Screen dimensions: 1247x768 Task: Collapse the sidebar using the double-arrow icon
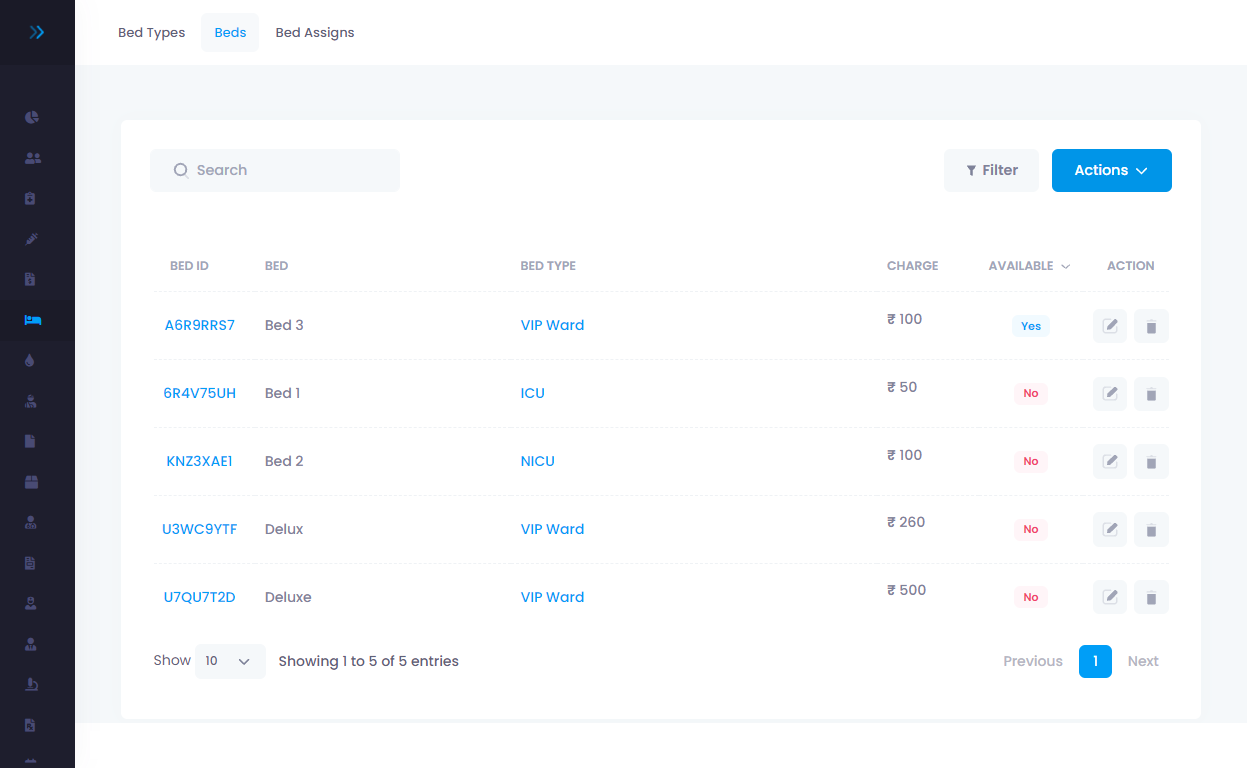(37, 31)
